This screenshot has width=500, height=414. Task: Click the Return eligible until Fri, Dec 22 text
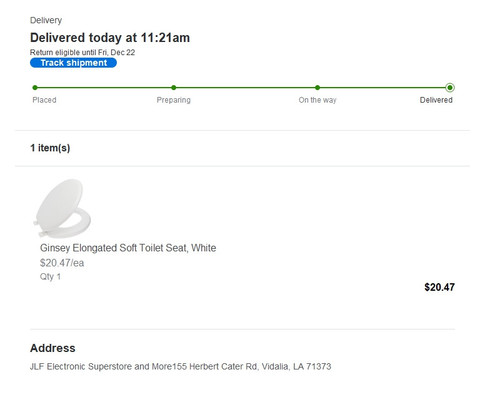[82, 52]
